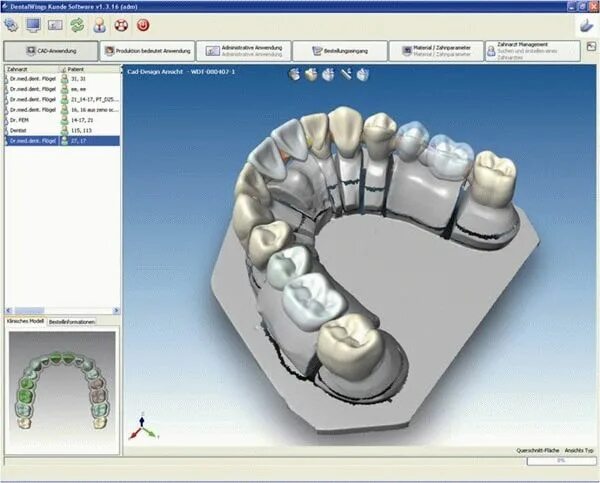This screenshot has width=600, height=483.
Task: Click the Querschnitt-Fläche label
Action: click(x=538, y=450)
